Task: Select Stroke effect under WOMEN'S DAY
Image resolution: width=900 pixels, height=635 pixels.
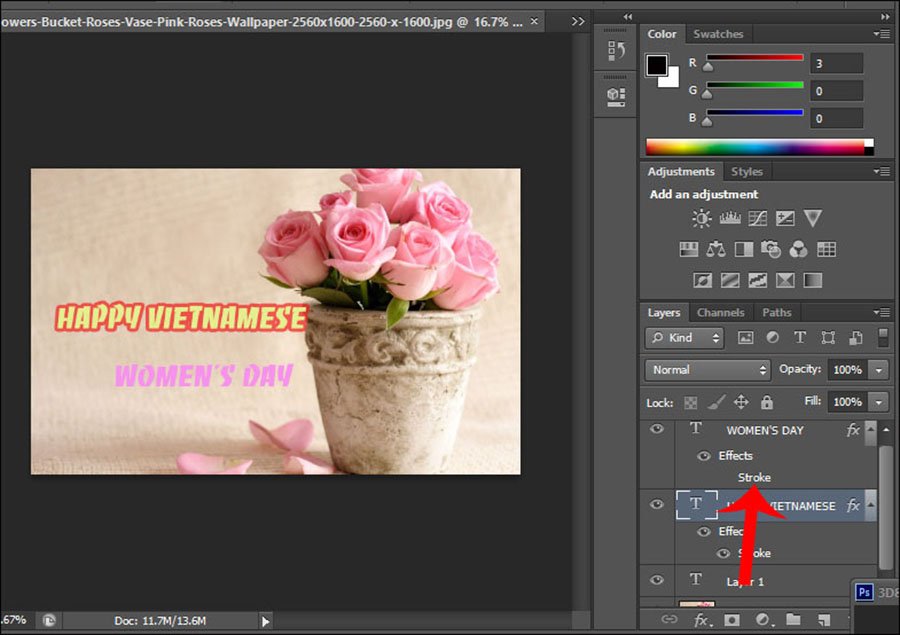Action: coord(754,478)
